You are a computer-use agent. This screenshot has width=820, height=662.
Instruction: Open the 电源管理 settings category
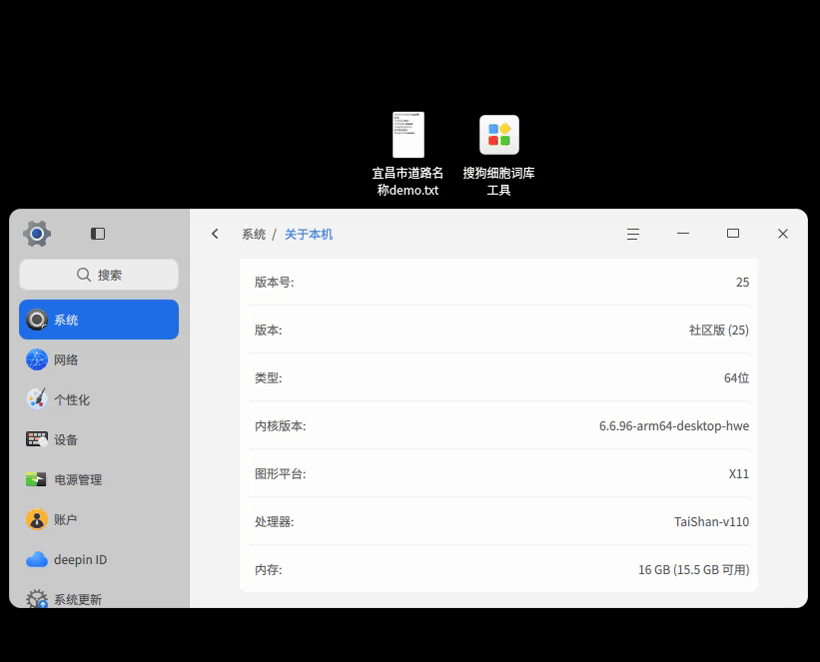[x=99, y=480]
